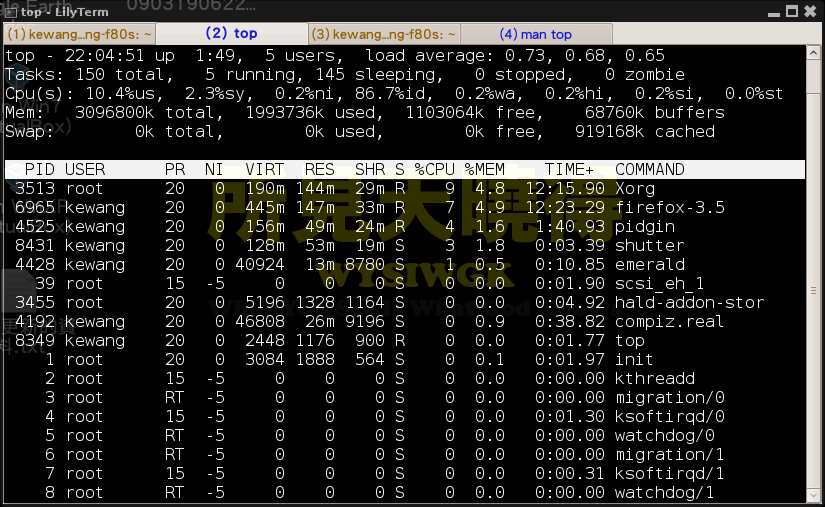Click the init process name
Image resolution: width=825 pixels, height=507 pixels.
pos(635,360)
